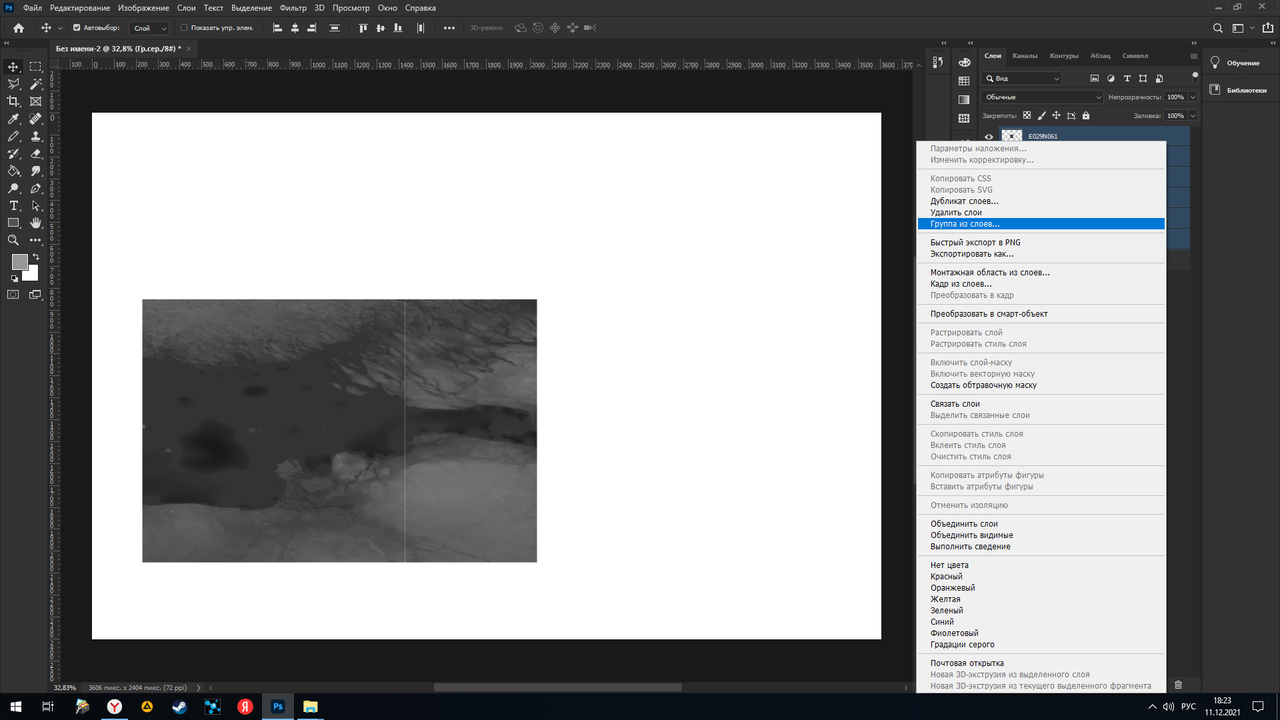This screenshot has width=1280, height=720.
Task: Select the Crop tool in the toolbox
Action: [x=14, y=101]
